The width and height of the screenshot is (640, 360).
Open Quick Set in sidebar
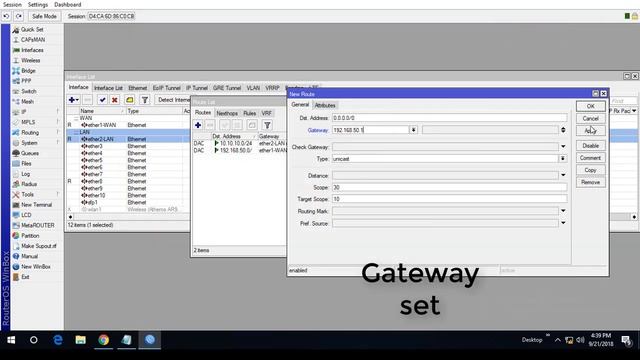[x=32, y=30]
